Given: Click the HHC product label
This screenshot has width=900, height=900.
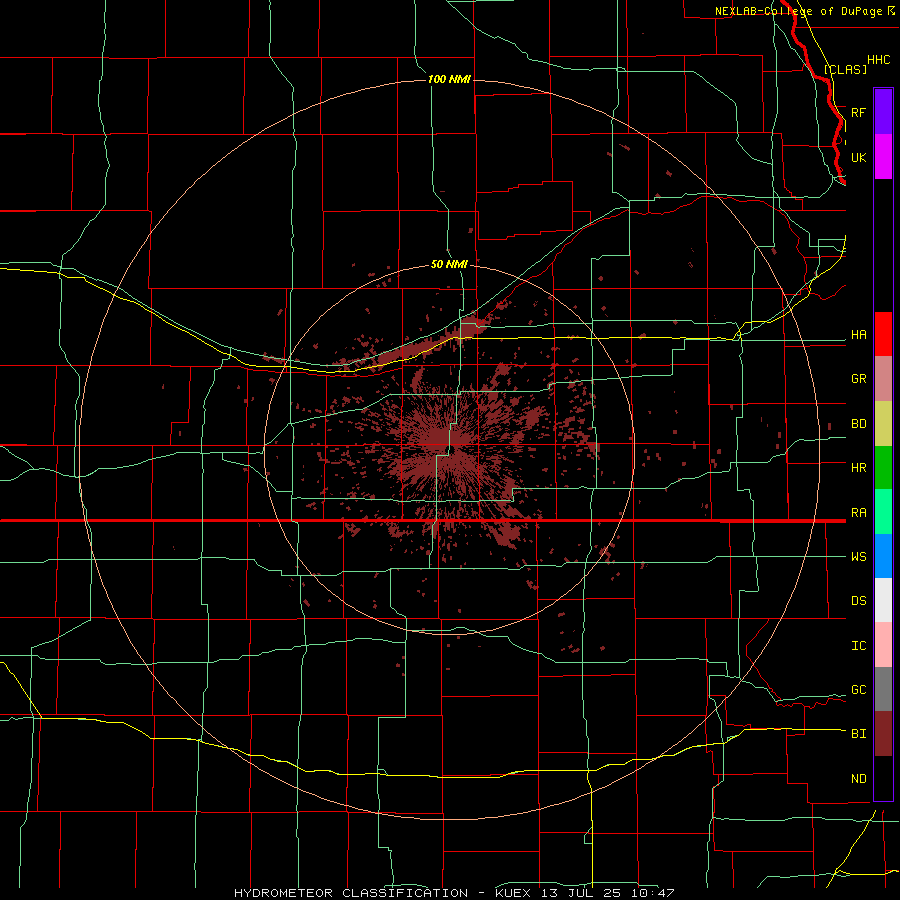Looking at the screenshot, I should (878, 60).
